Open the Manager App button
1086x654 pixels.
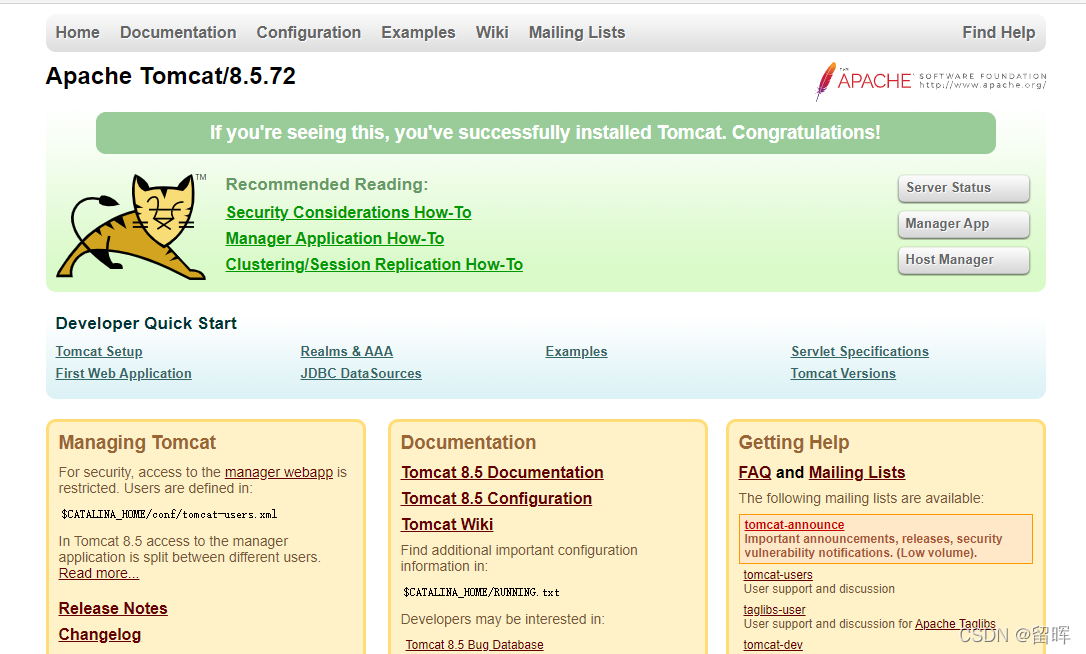[963, 224]
